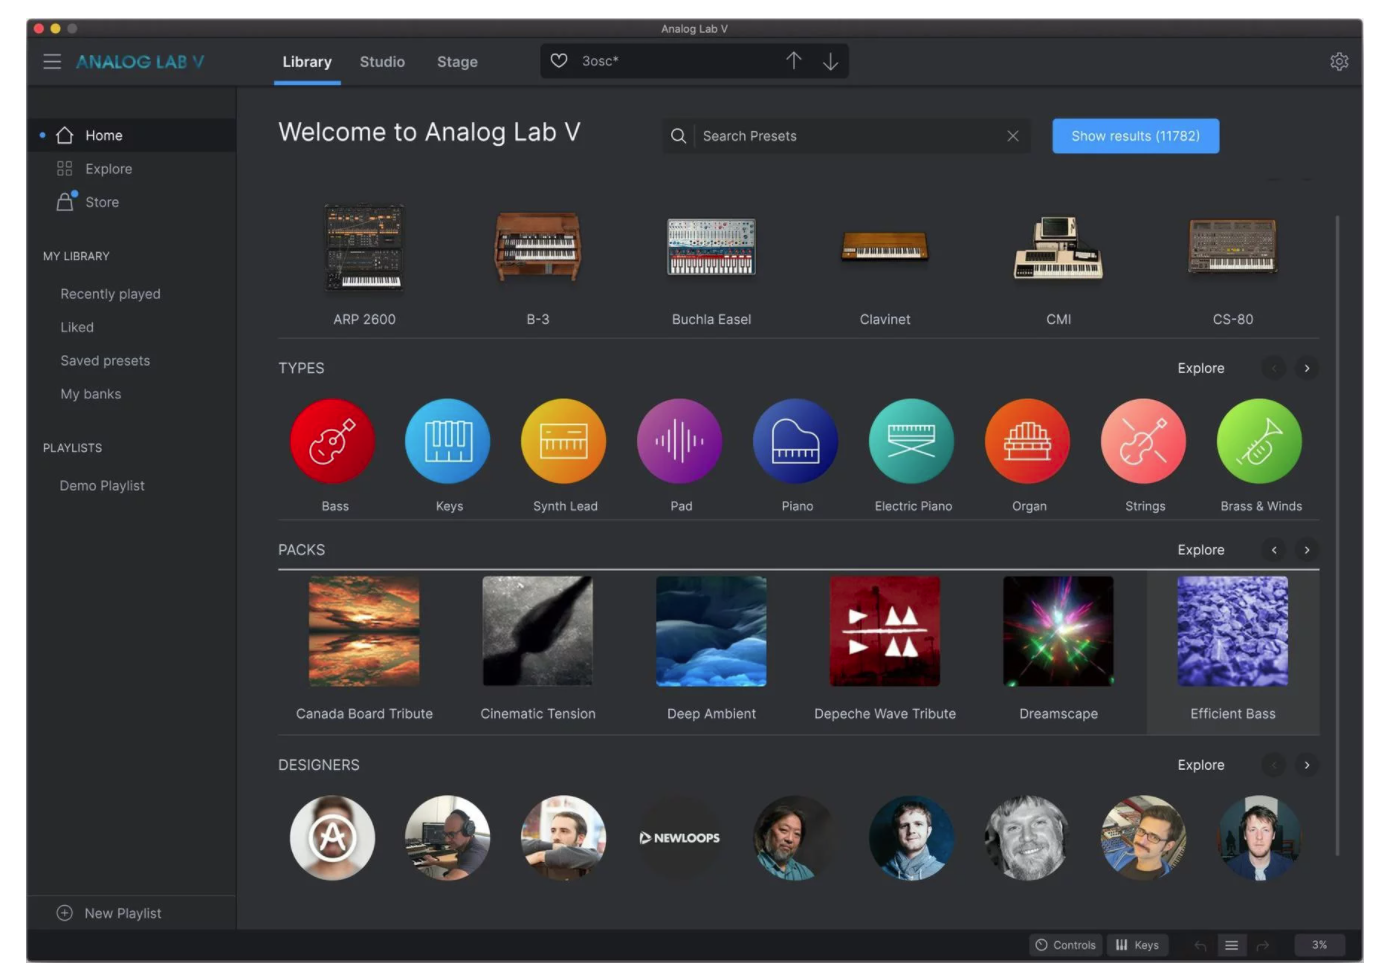Create a New Playlist

tap(109, 913)
